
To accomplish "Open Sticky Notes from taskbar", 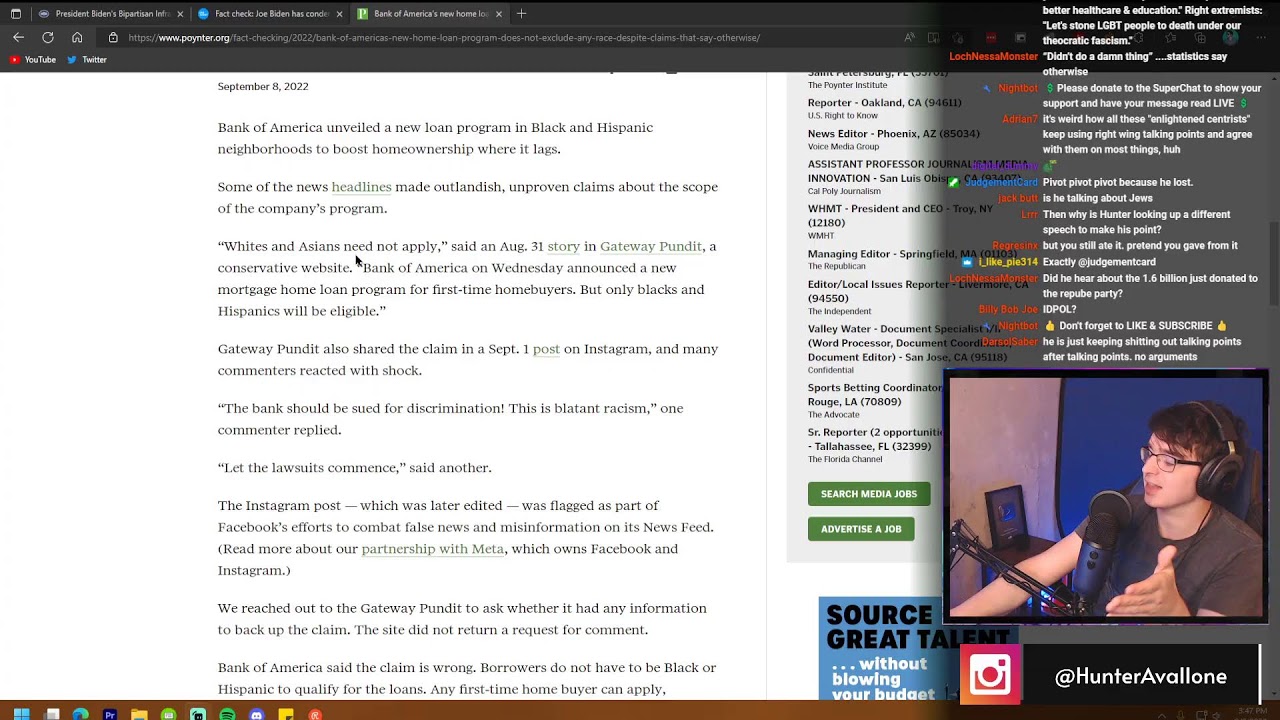I will [x=286, y=714].
